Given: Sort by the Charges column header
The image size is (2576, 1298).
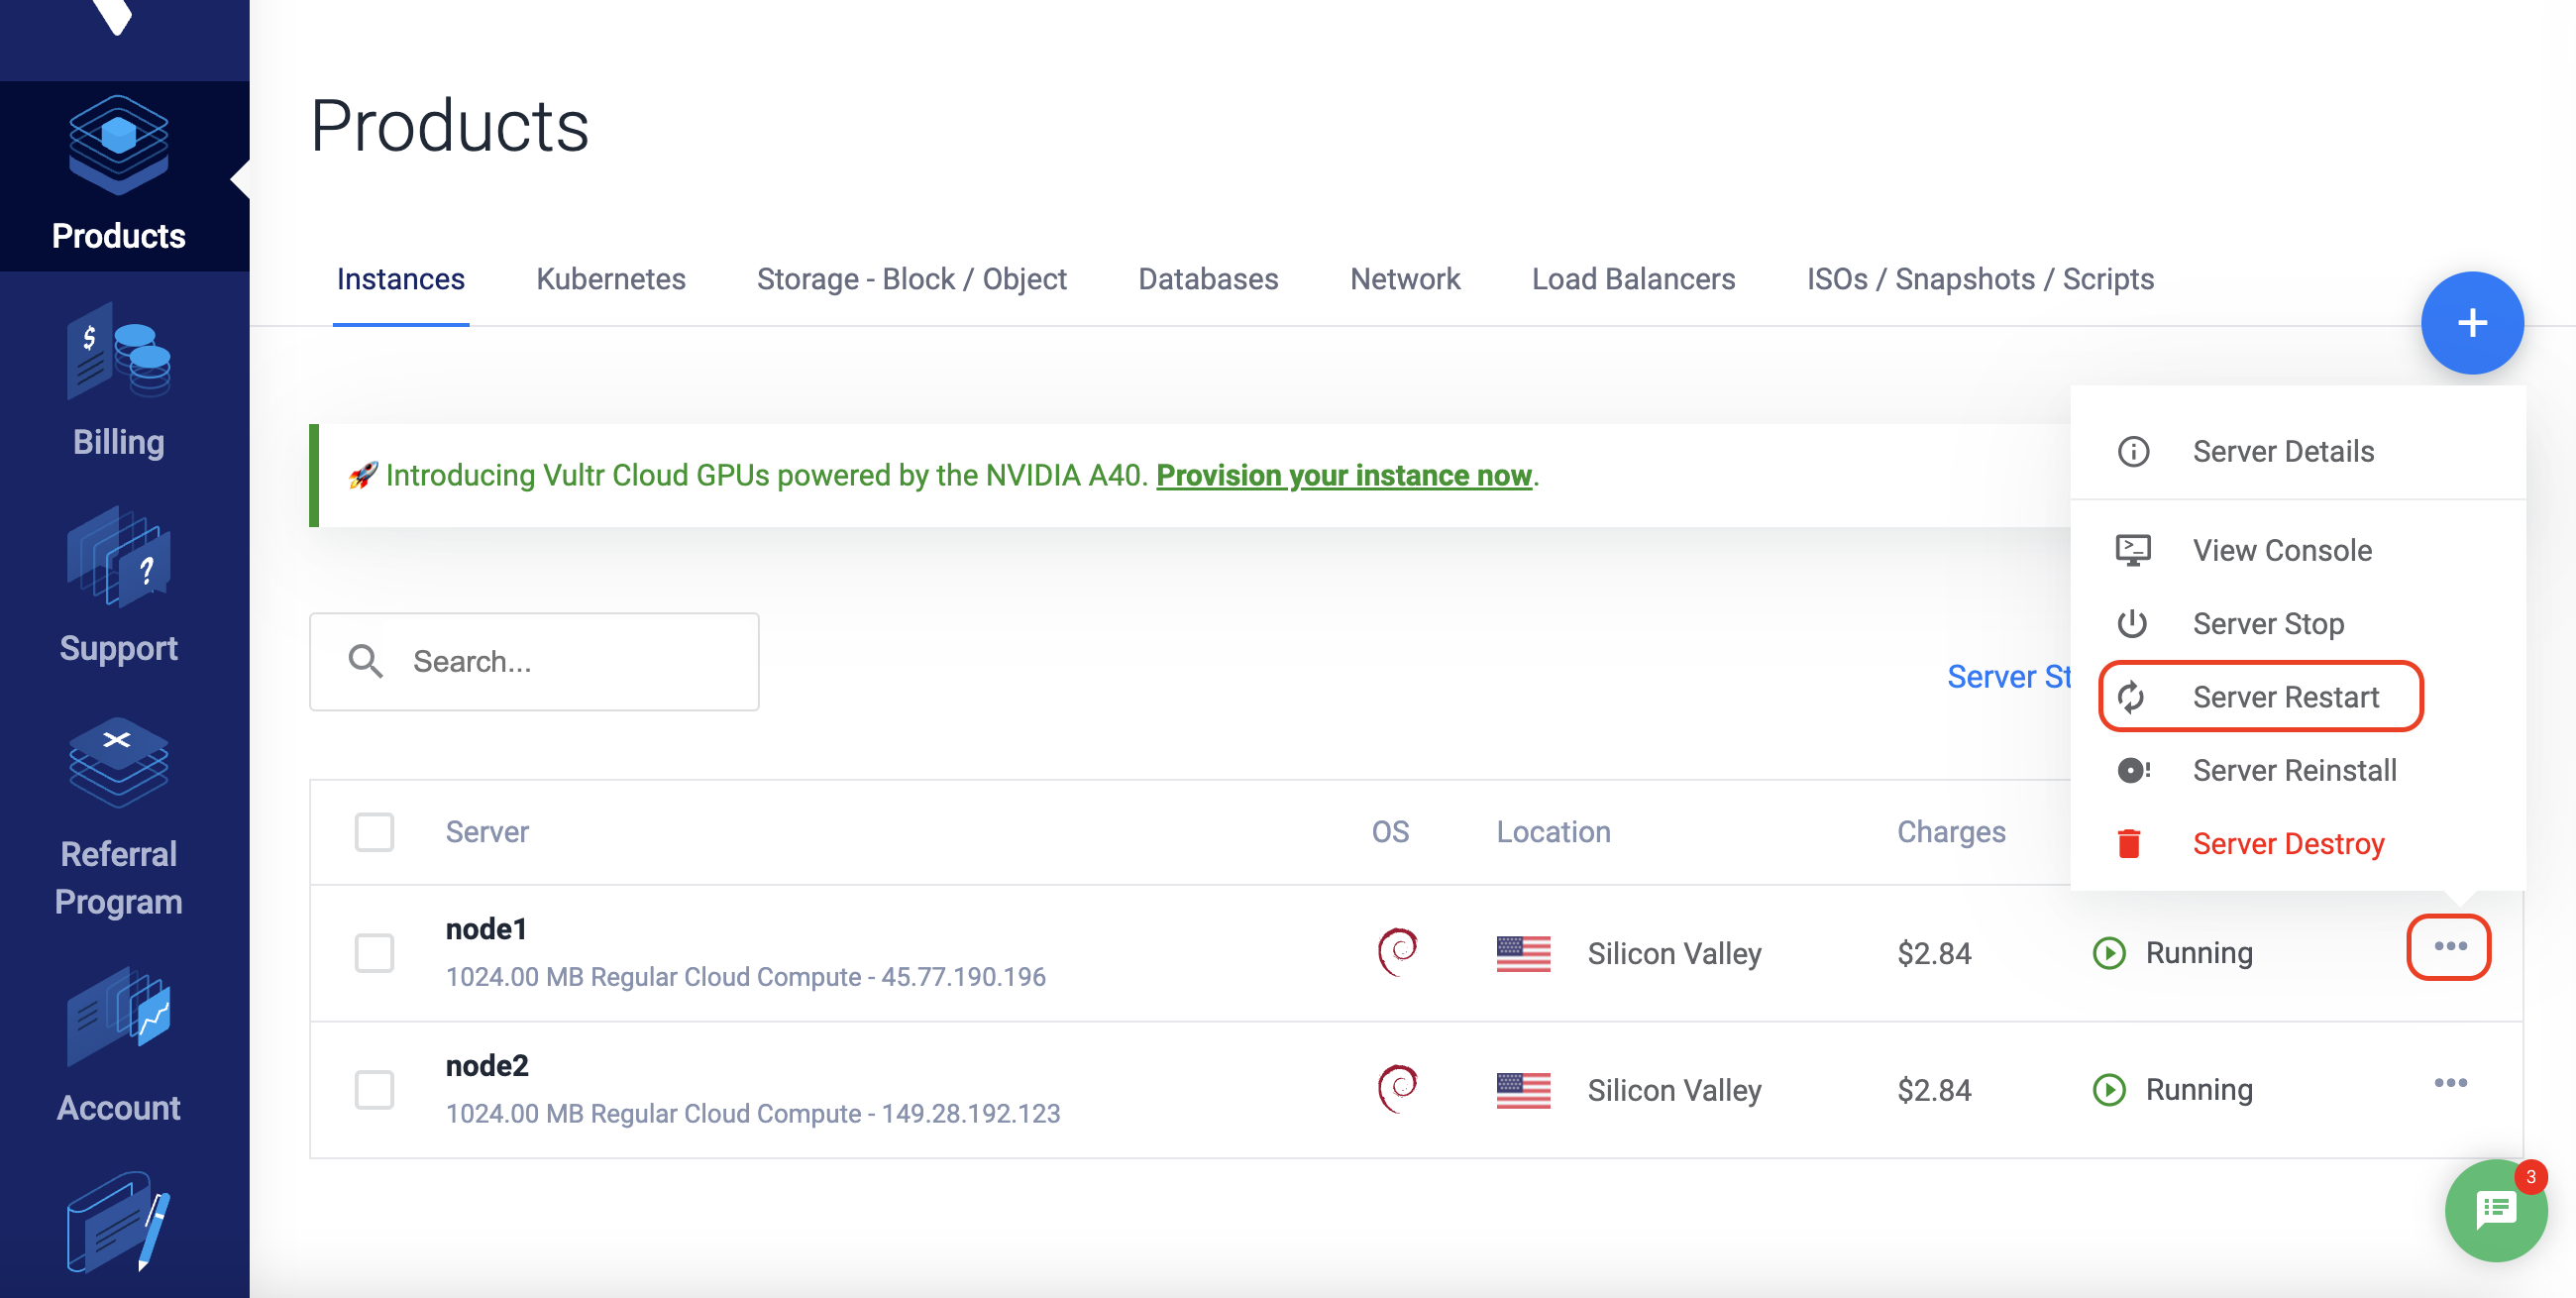Looking at the screenshot, I should tap(1951, 832).
